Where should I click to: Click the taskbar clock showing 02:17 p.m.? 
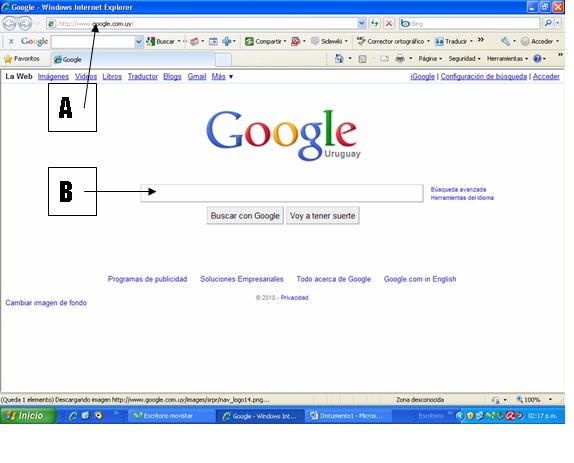[542, 416]
